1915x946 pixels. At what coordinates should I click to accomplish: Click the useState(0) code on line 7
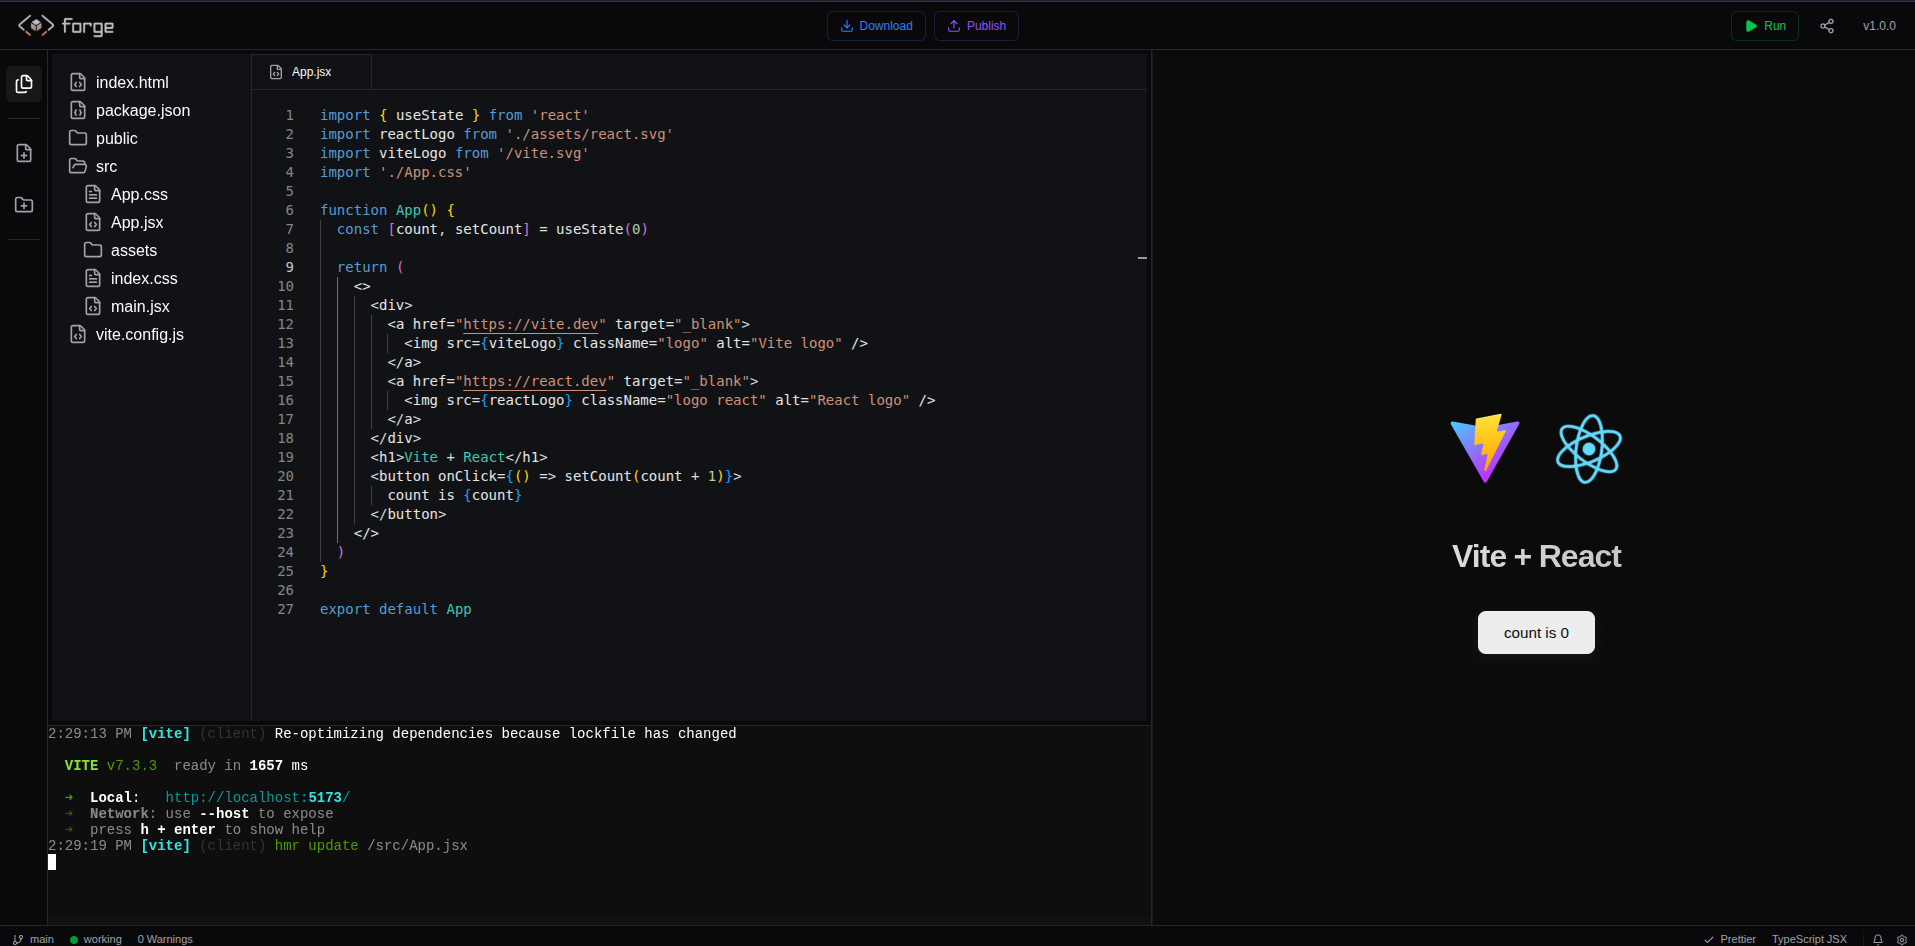point(602,229)
